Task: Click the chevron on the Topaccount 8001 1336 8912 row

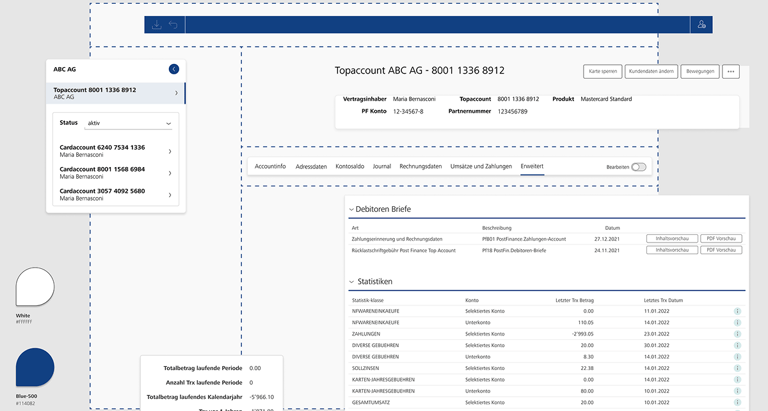Action: (x=176, y=93)
